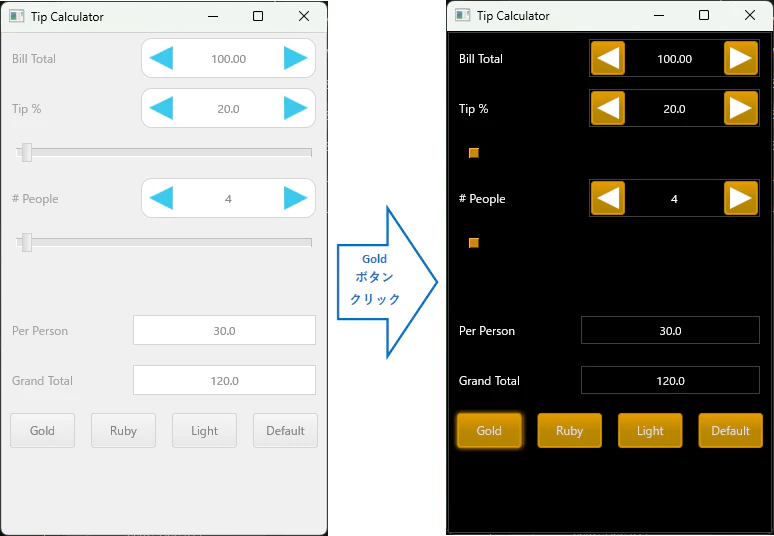Decrease # People in the light window

[x=161, y=198]
